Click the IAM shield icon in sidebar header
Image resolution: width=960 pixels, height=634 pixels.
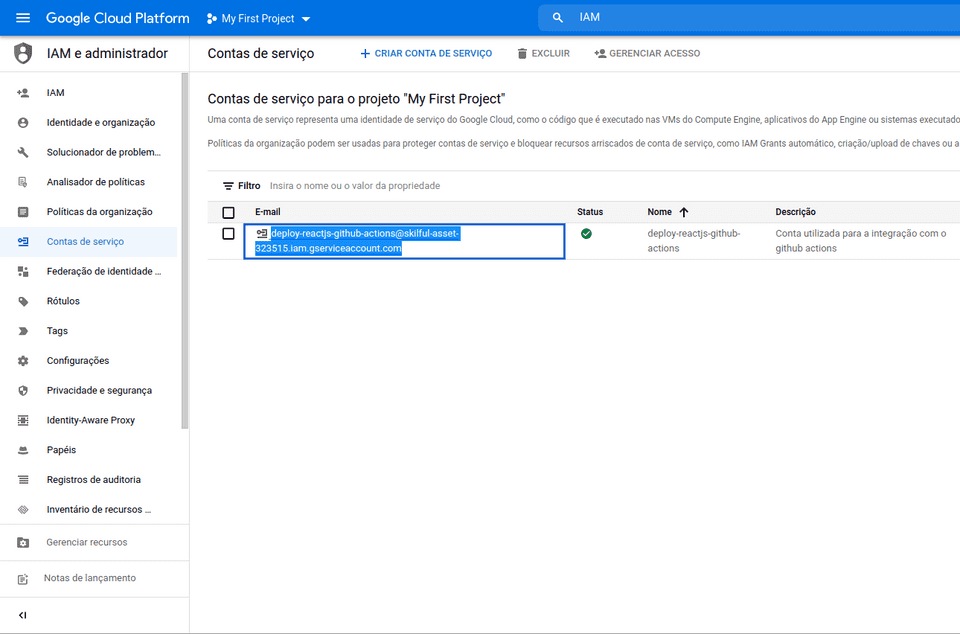point(23,53)
